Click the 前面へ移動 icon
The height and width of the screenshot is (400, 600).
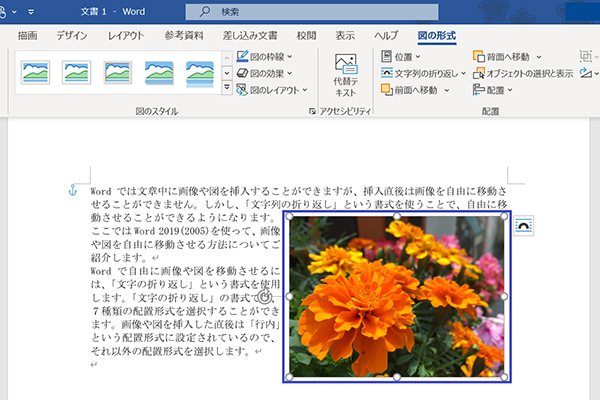[387, 90]
